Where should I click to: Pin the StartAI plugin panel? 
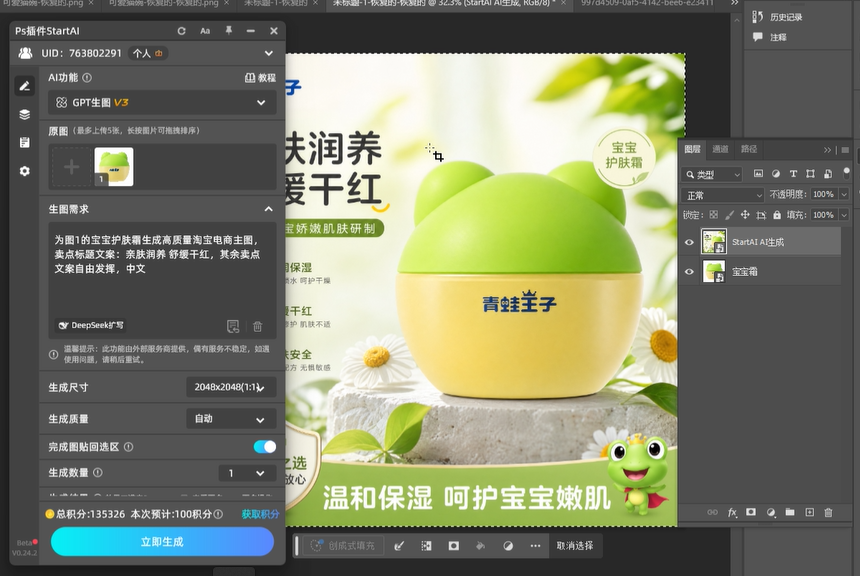(229, 31)
